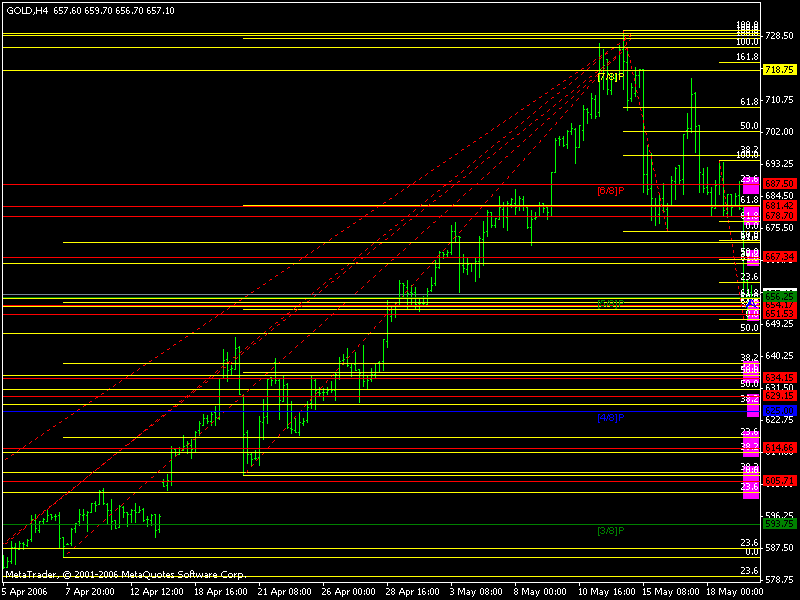Click the green [3/8]P Murrey level label

pyautogui.click(x=611, y=531)
